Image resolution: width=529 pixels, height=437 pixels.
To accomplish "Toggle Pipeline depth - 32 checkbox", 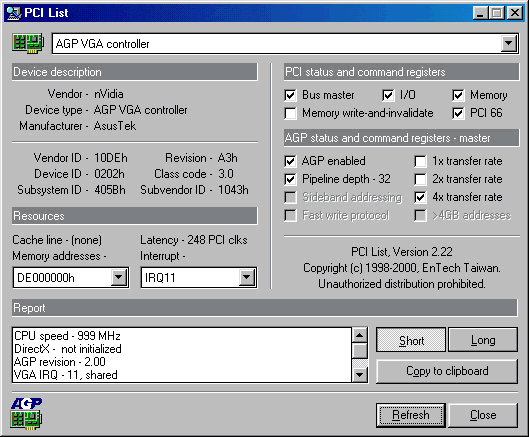I will [290, 179].
